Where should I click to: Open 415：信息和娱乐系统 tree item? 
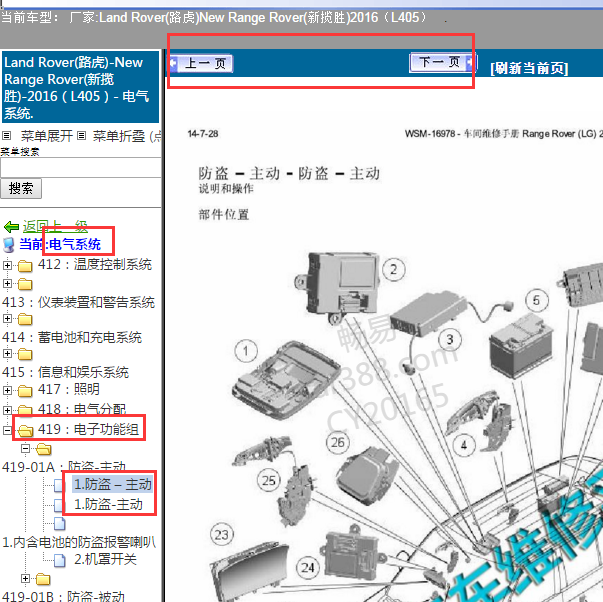pos(65,372)
